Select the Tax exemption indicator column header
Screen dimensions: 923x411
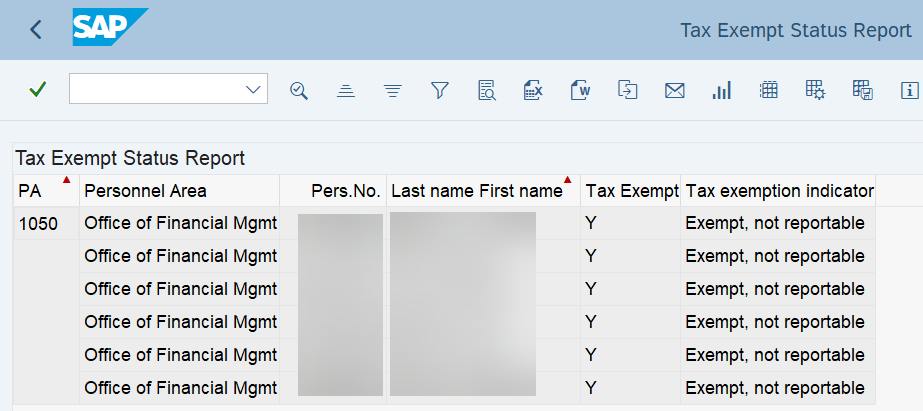click(x=779, y=191)
